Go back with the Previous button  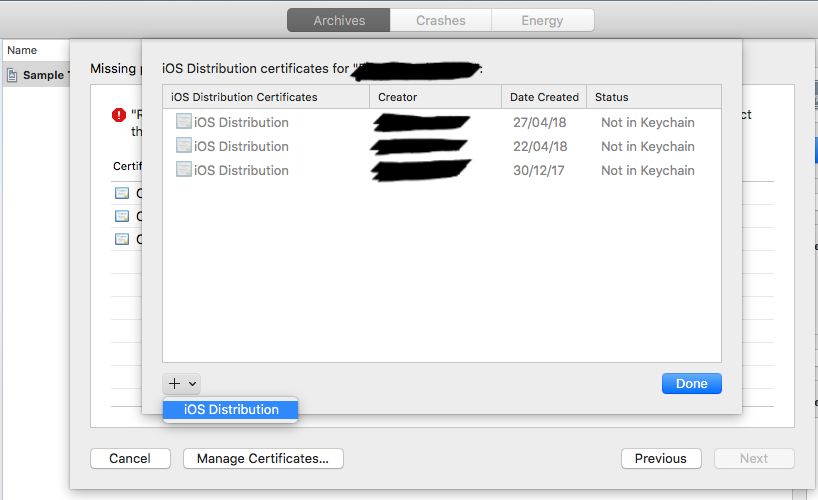pos(661,458)
